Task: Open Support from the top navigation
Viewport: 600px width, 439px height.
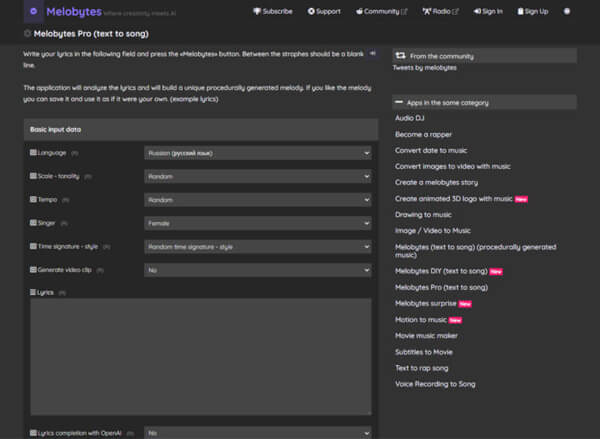Action: coord(326,12)
